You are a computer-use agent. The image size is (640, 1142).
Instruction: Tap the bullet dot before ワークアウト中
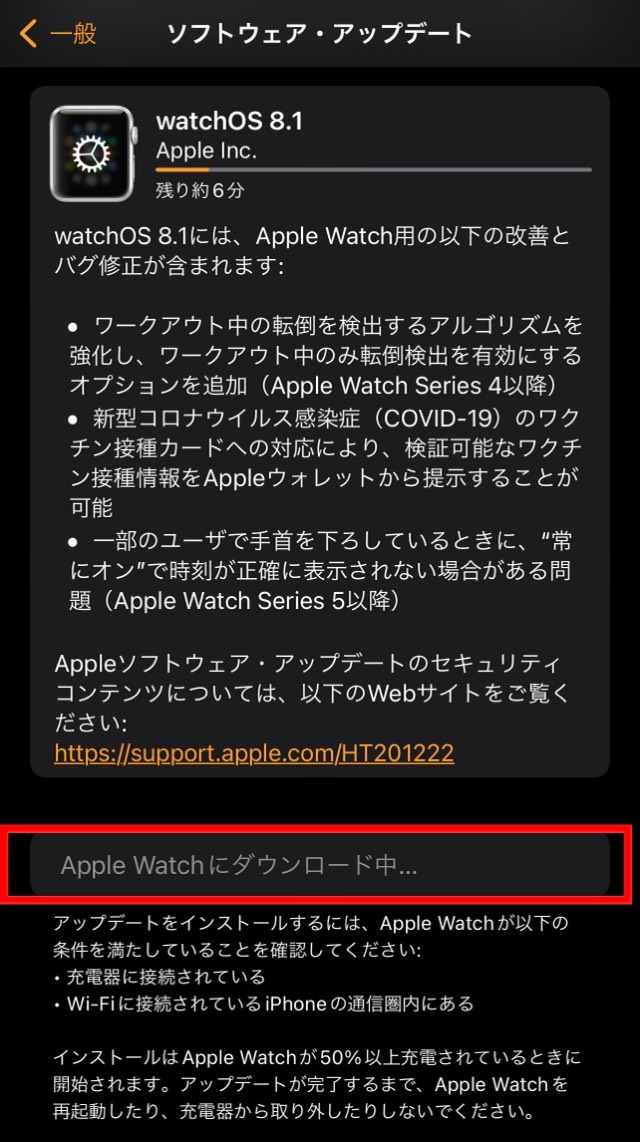point(73,327)
